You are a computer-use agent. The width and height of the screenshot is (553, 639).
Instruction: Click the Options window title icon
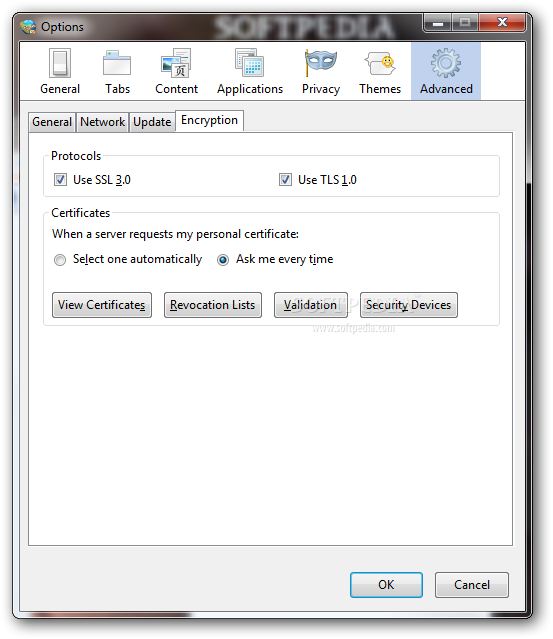pyautogui.click(x=28, y=26)
